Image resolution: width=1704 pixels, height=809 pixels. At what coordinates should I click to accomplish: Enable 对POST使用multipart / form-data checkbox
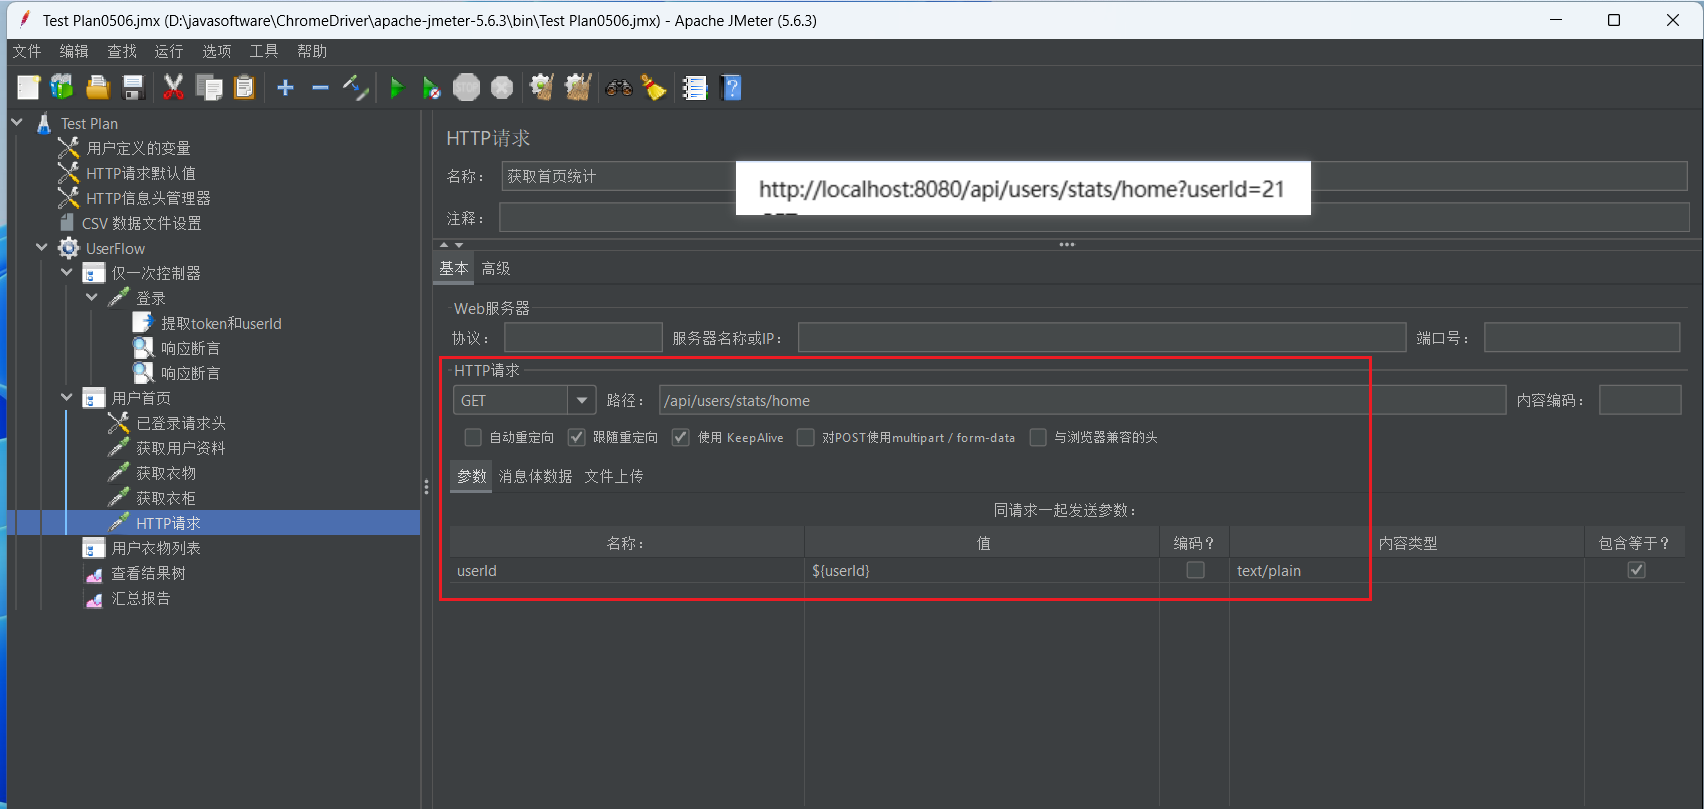tap(805, 437)
